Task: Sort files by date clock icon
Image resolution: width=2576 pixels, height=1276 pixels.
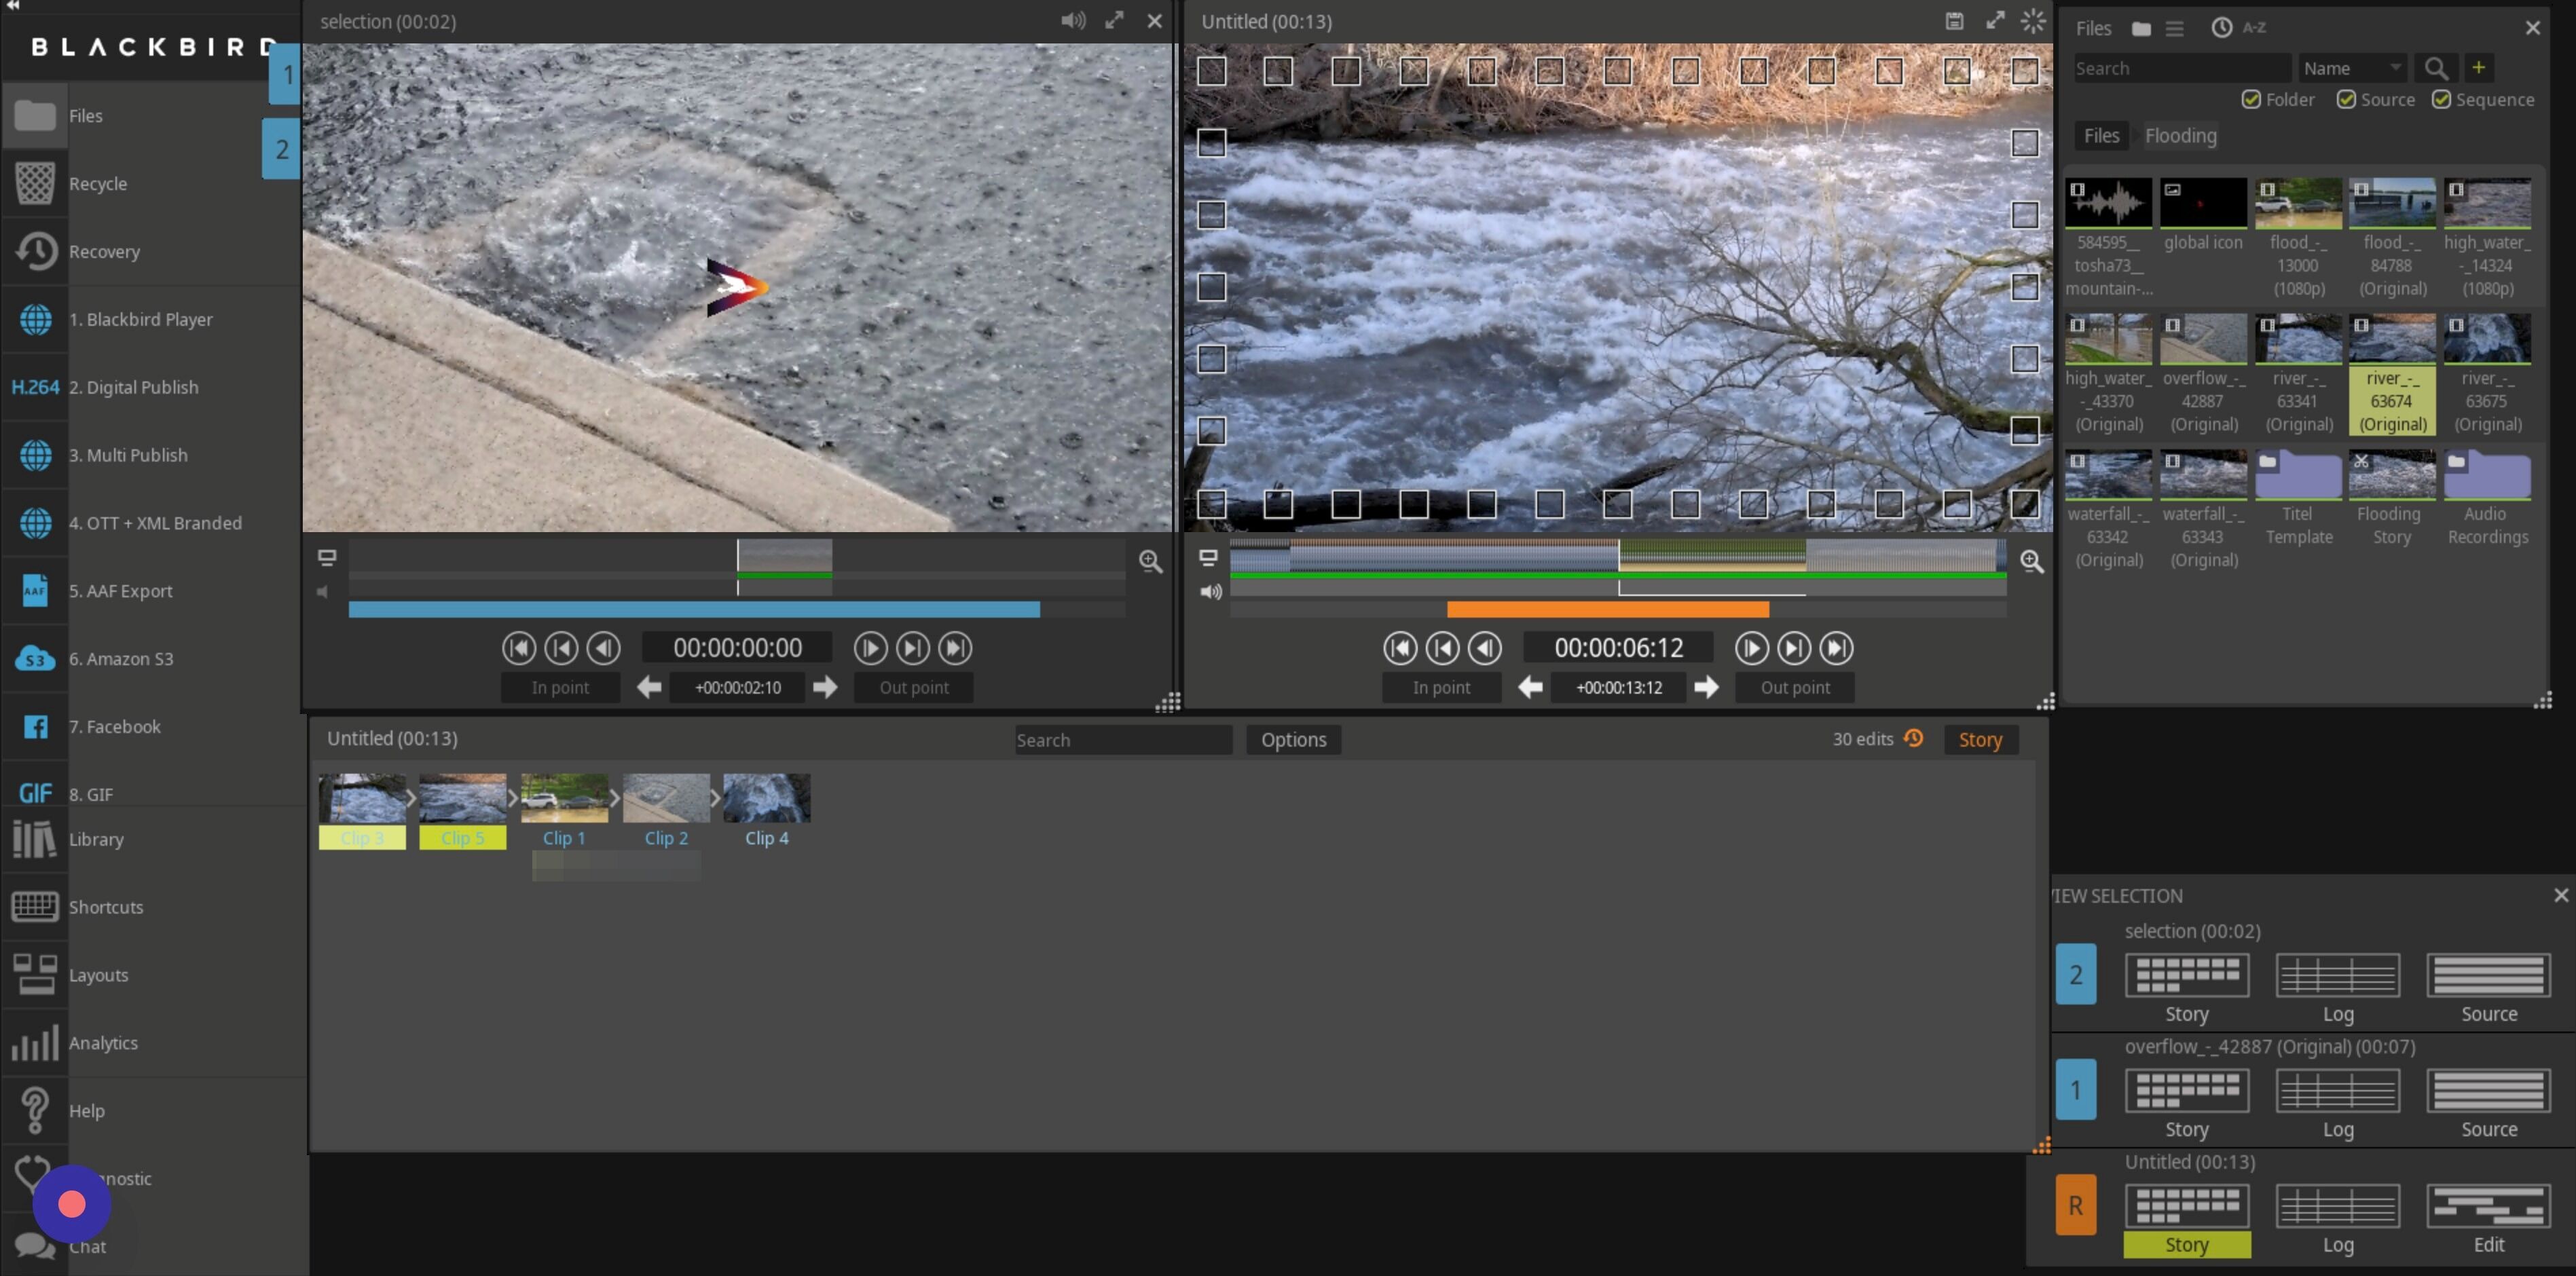Action: [2221, 28]
